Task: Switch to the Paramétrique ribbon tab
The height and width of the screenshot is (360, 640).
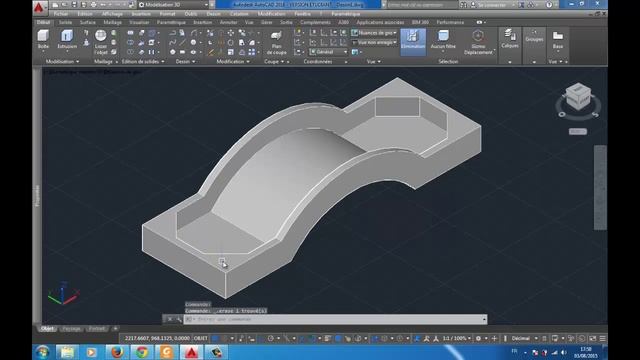Action: click(171, 22)
